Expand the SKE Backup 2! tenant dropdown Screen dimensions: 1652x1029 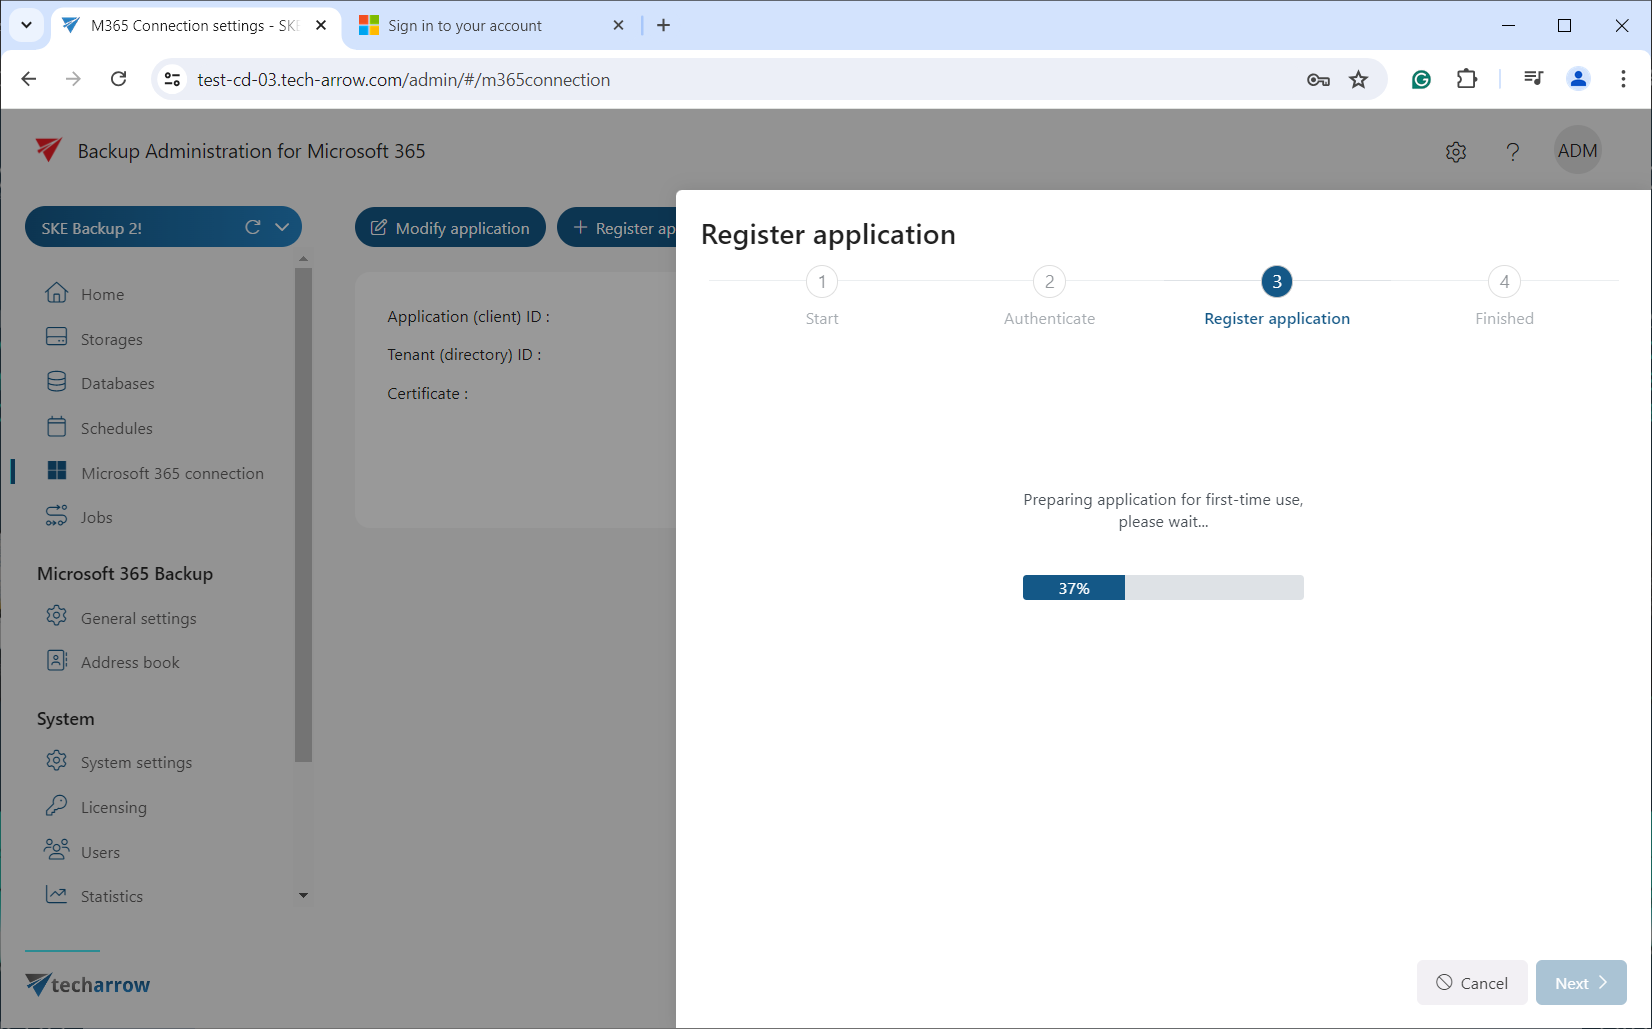coord(282,227)
